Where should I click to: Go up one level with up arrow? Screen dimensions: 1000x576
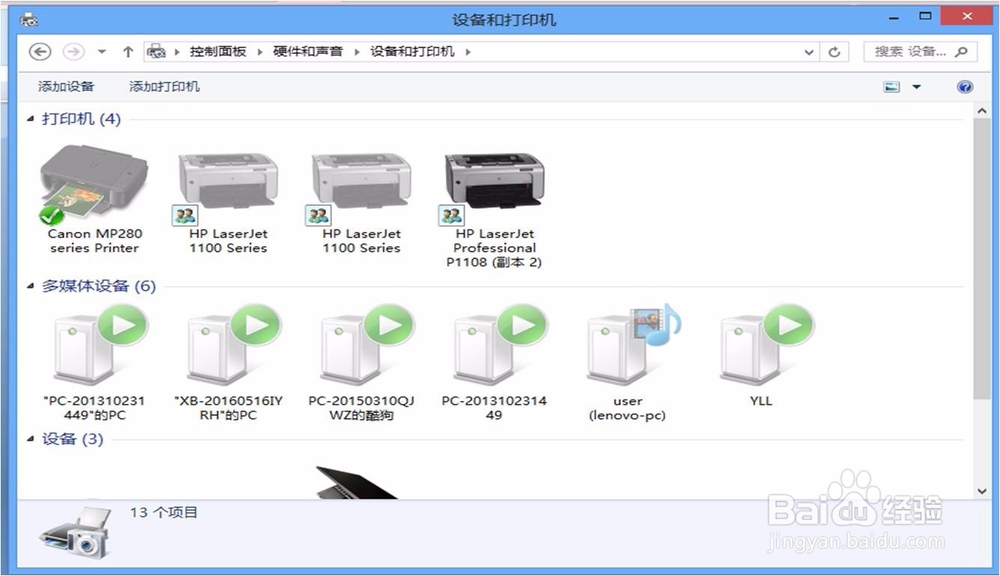coord(128,52)
